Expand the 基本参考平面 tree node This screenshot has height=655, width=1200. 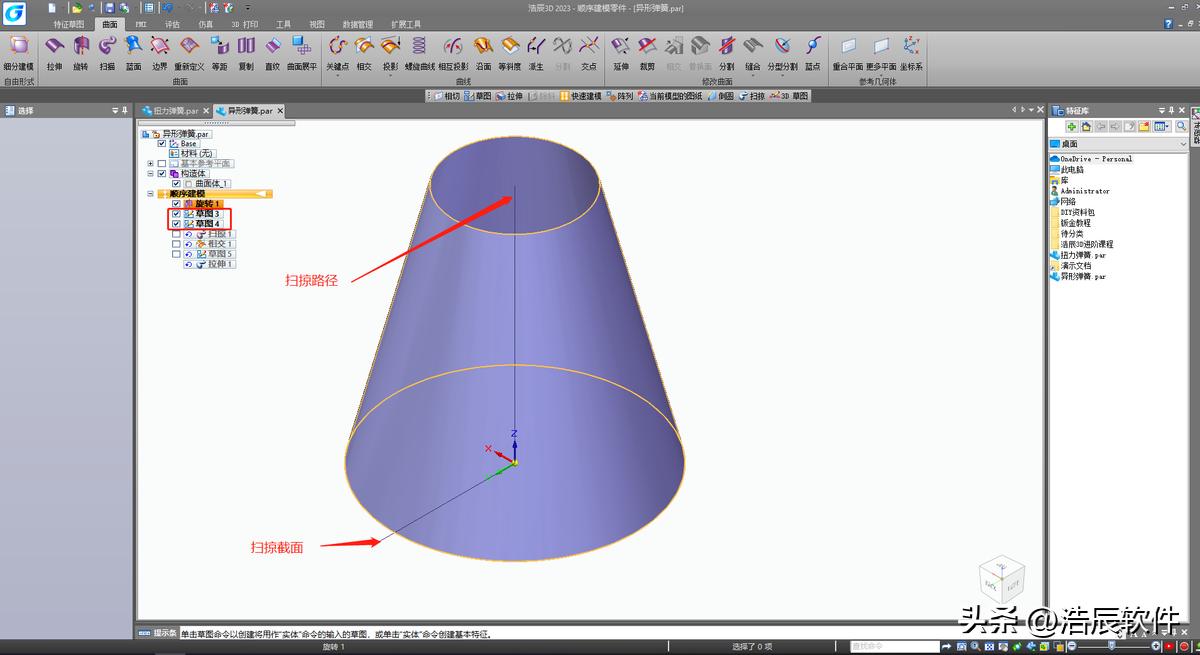click(150, 163)
